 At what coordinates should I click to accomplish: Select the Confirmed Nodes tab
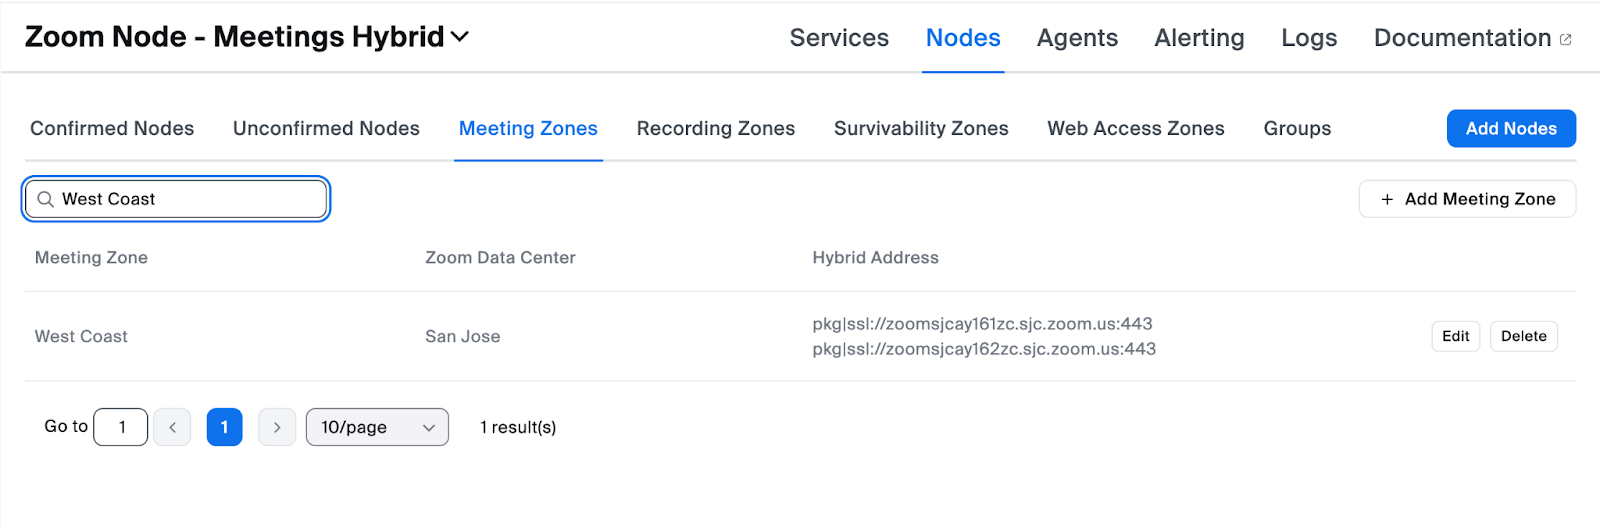[112, 128]
